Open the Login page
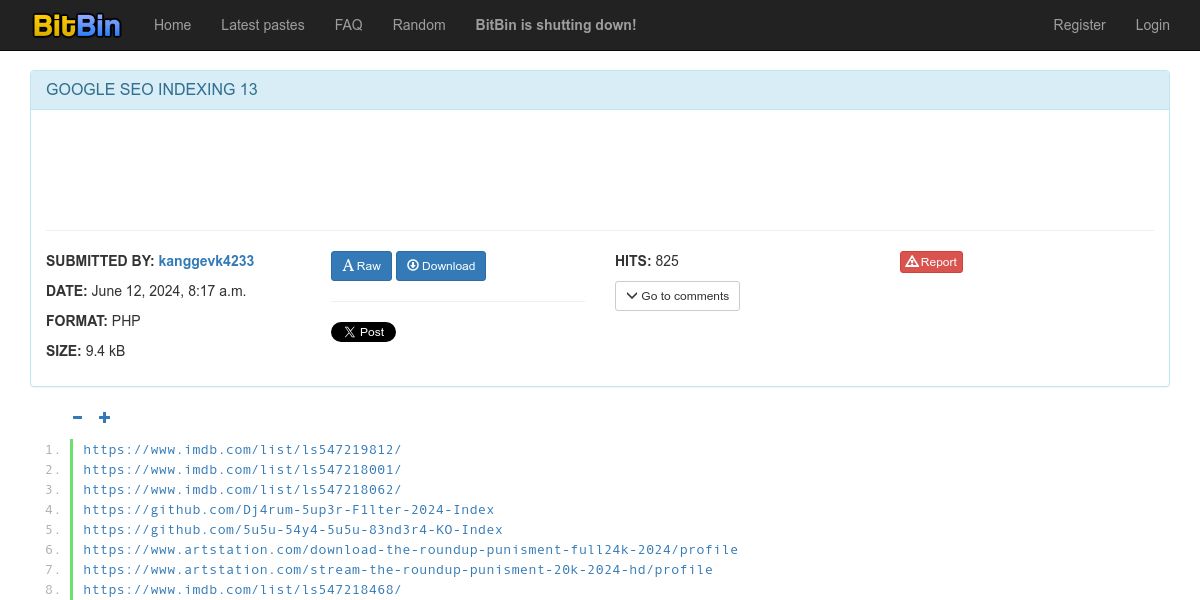This screenshot has width=1200, height=600. [1152, 25]
